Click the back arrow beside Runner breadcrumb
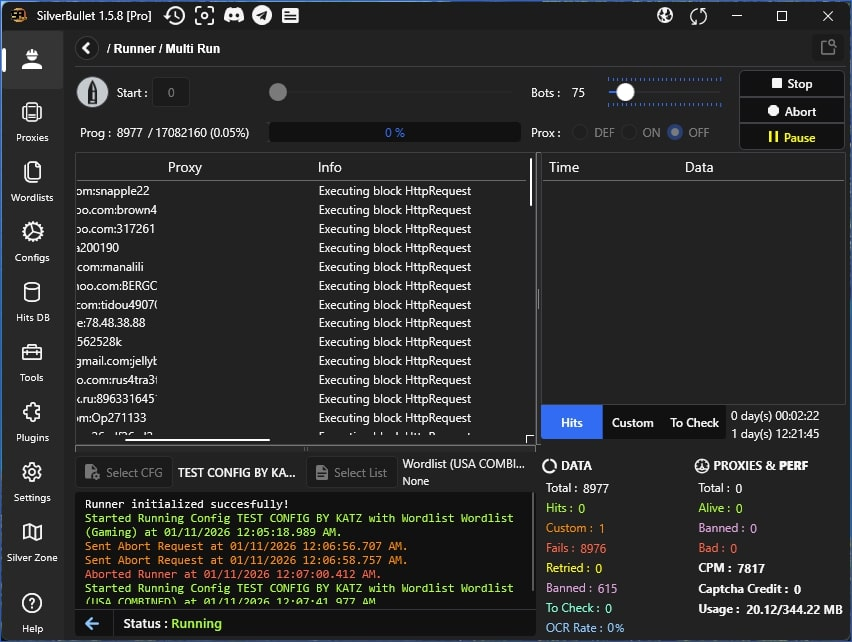 (x=87, y=48)
